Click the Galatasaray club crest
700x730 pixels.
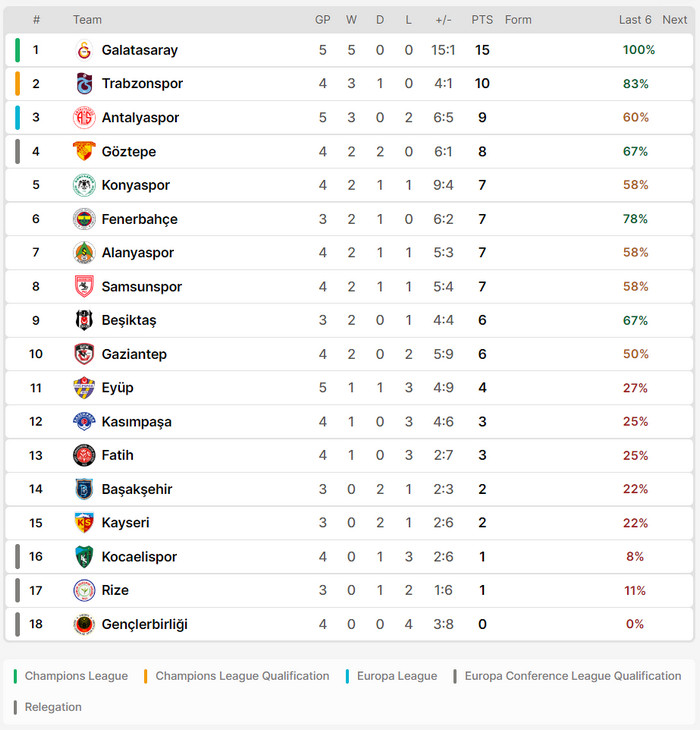pos(84,50)
